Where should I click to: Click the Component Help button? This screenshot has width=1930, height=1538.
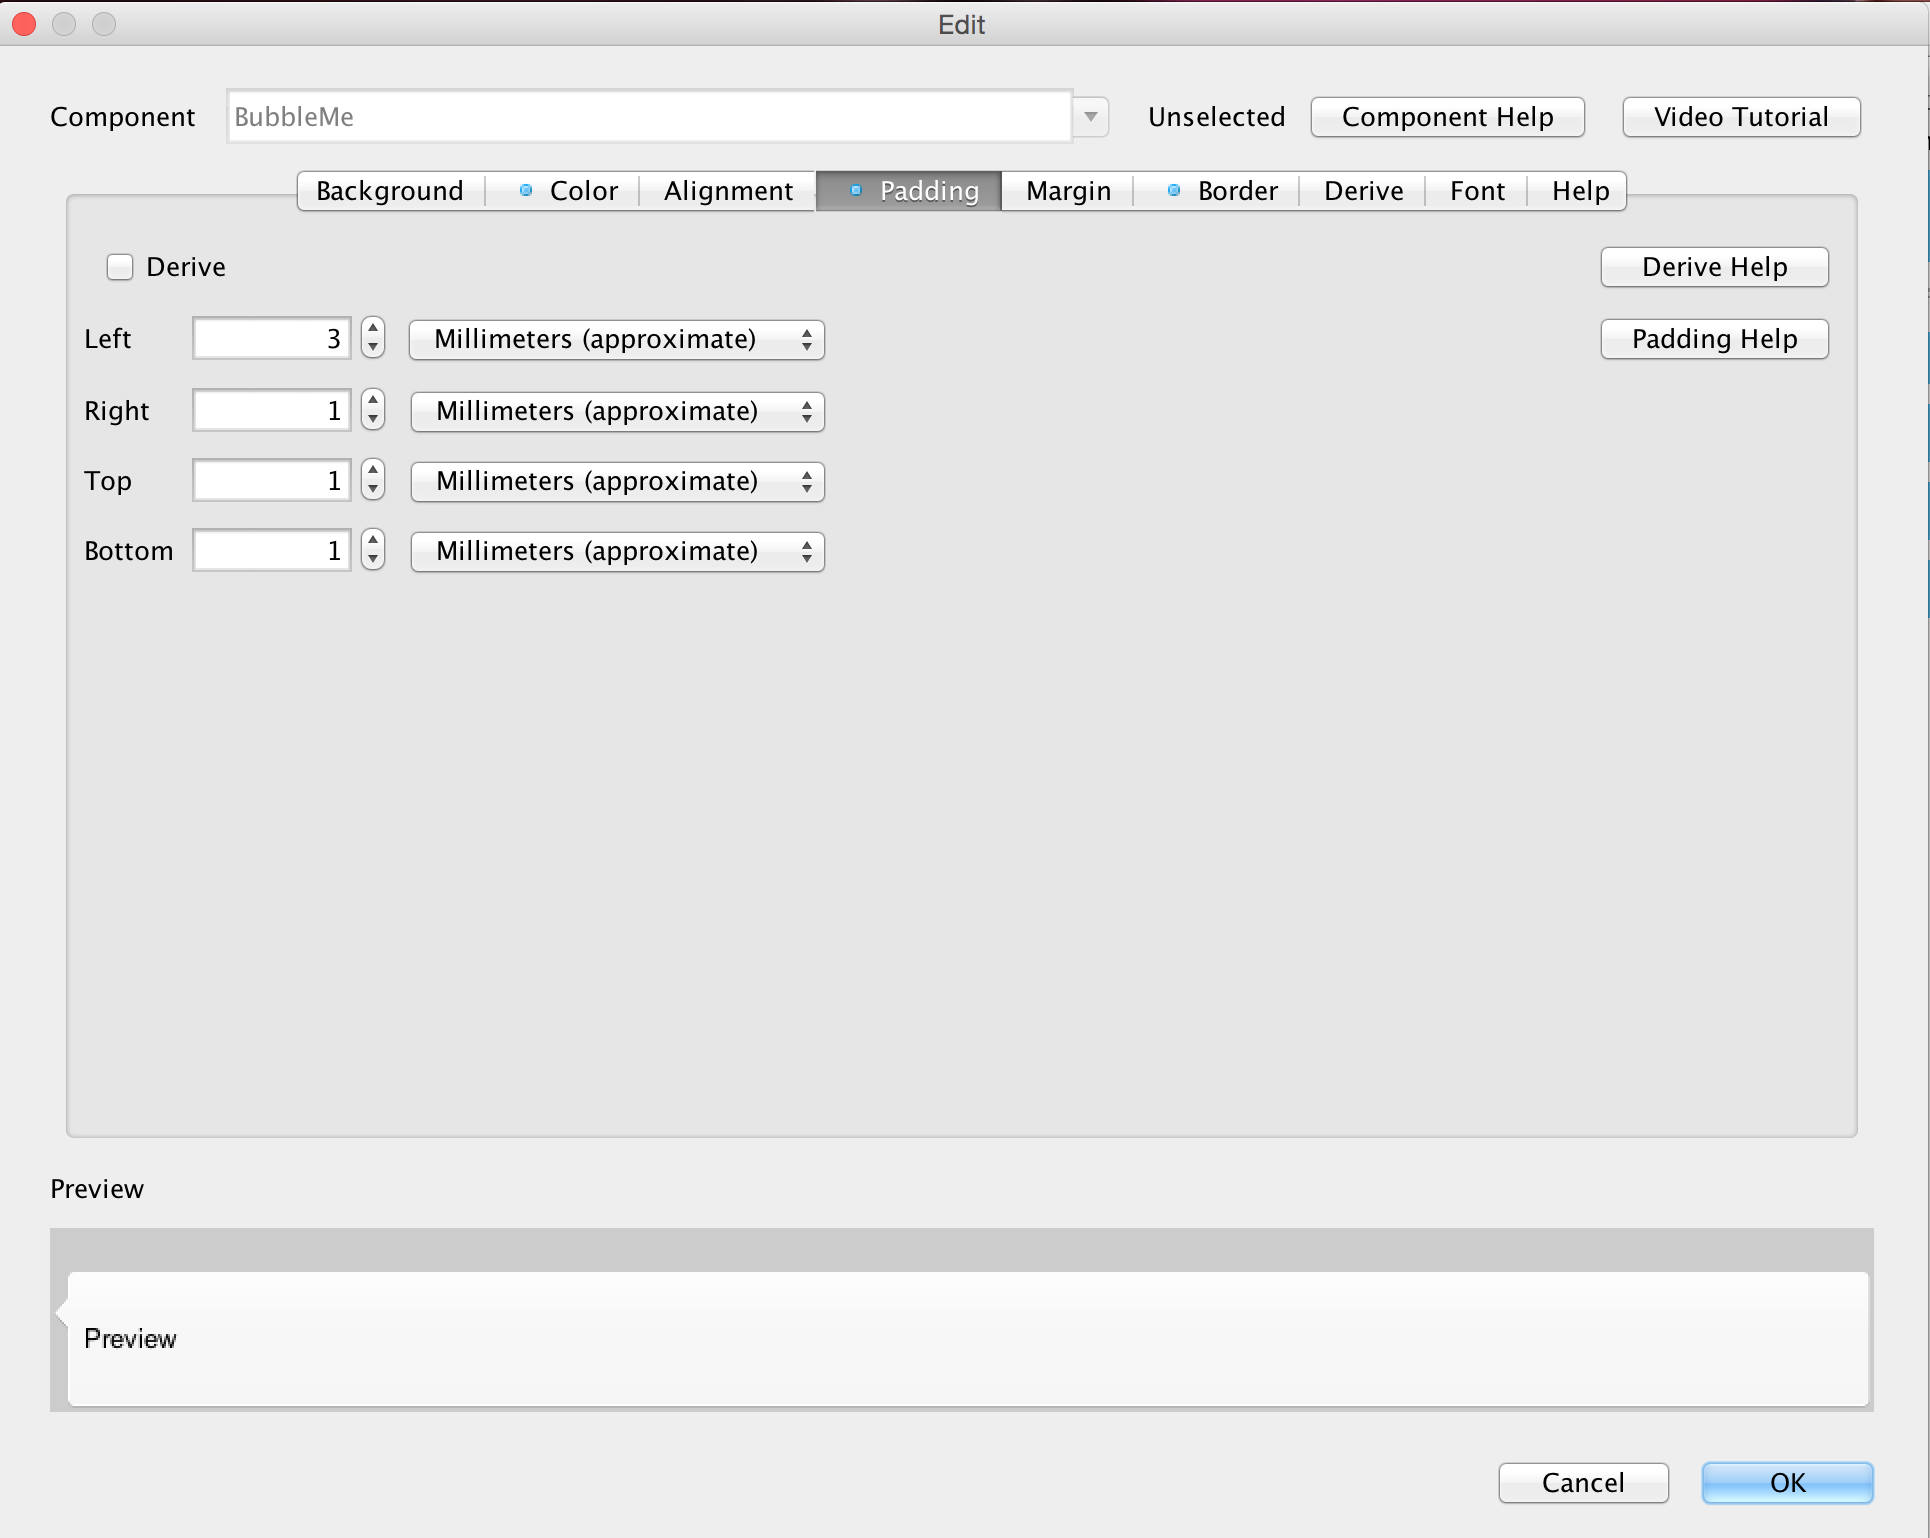[1447, 116]
